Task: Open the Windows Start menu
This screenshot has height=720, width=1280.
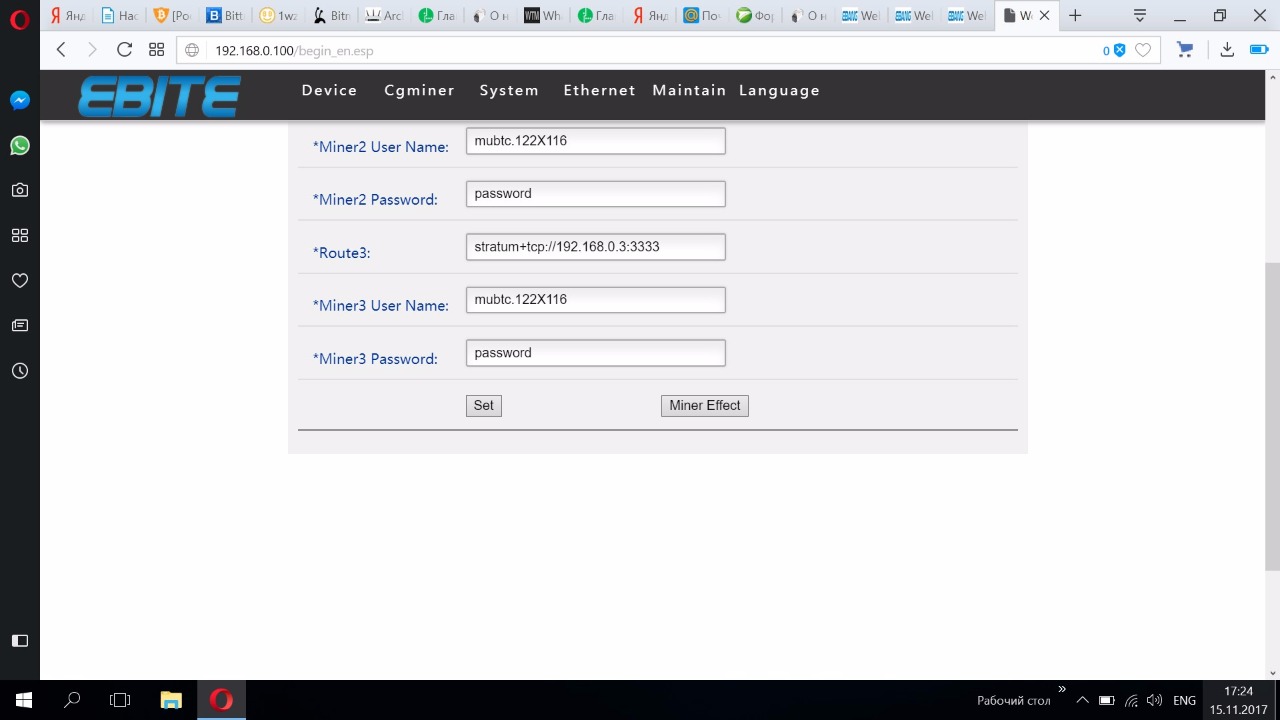Action: point(24,700)
